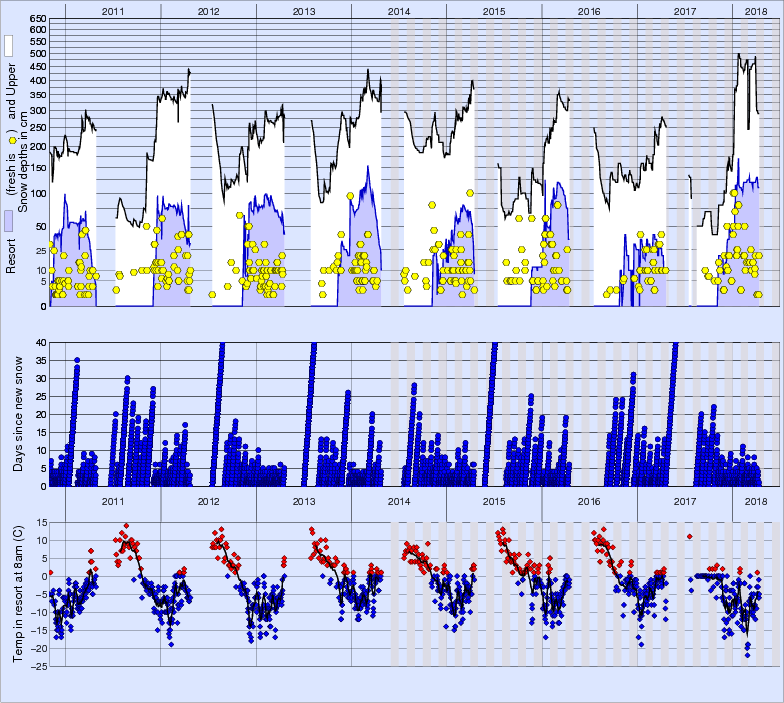Click the lavender Resort snow depth legend box
This screenshot has height=703, width=784.
(8, 222)
